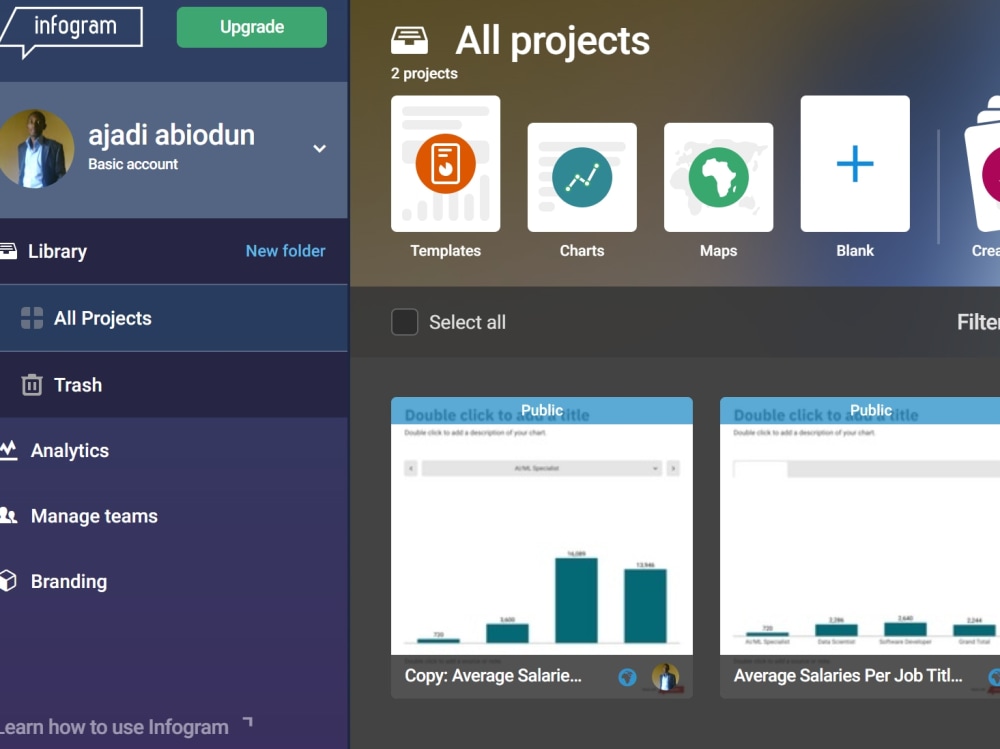Screen dimensions: 1000x749
Task: Click the Manage teams people icon
Action: pyautogui.click(x=8, y=515)
